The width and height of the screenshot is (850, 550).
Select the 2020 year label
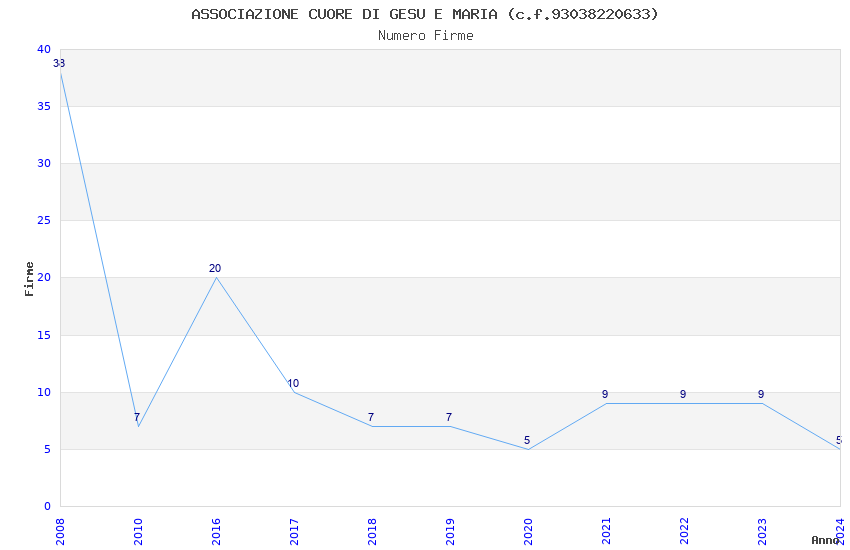click(x=528, y=531)
